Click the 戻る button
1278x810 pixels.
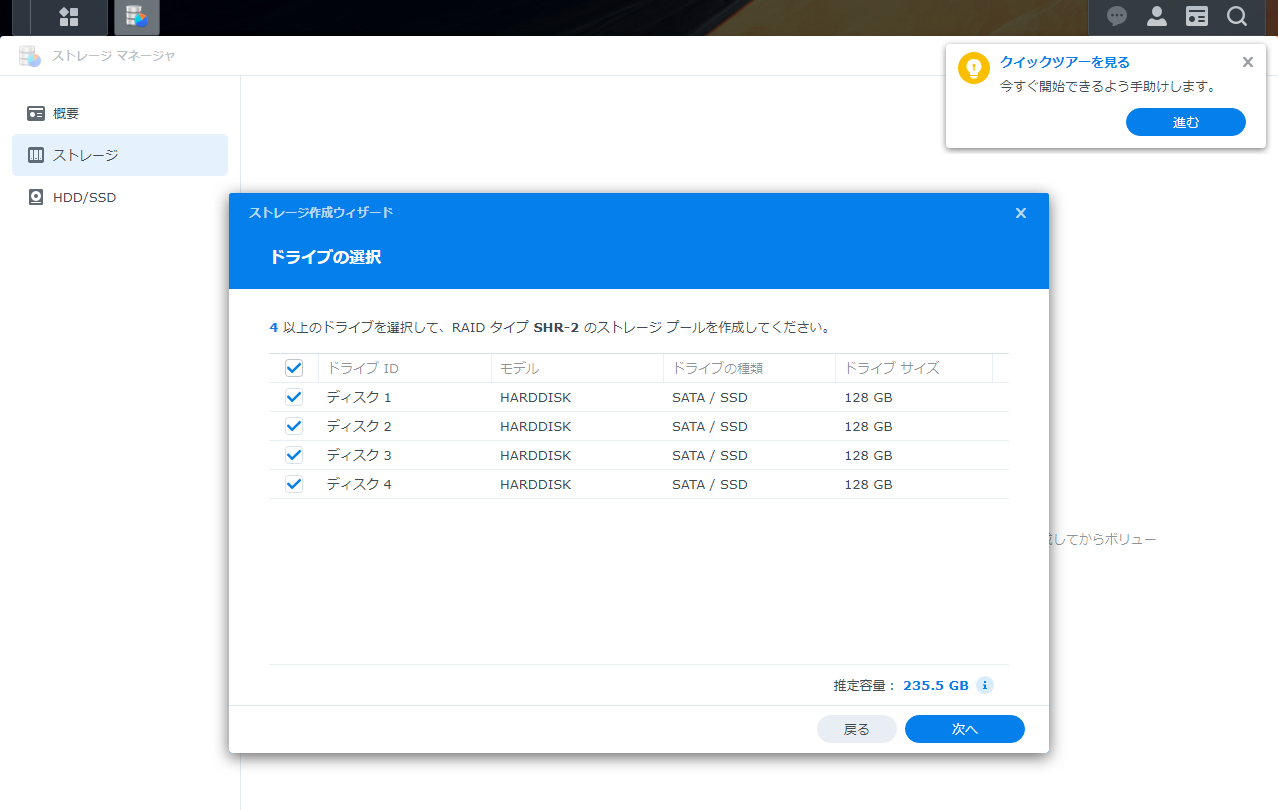[856, 729]
